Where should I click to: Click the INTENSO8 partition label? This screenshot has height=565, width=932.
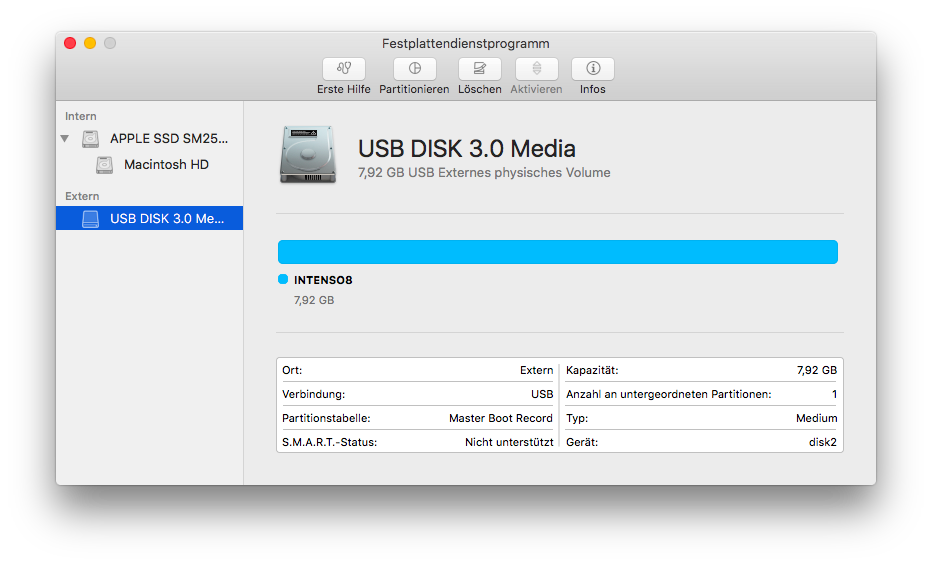click(323, 280)
